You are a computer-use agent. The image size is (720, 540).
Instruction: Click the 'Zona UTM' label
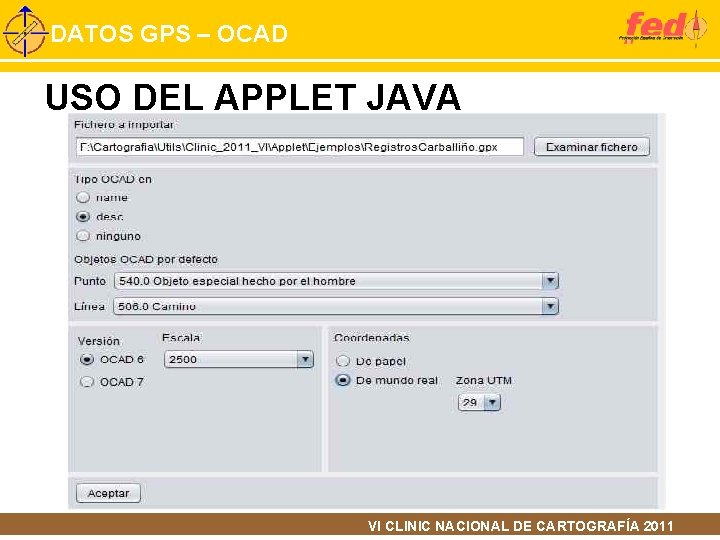point(484,380)
